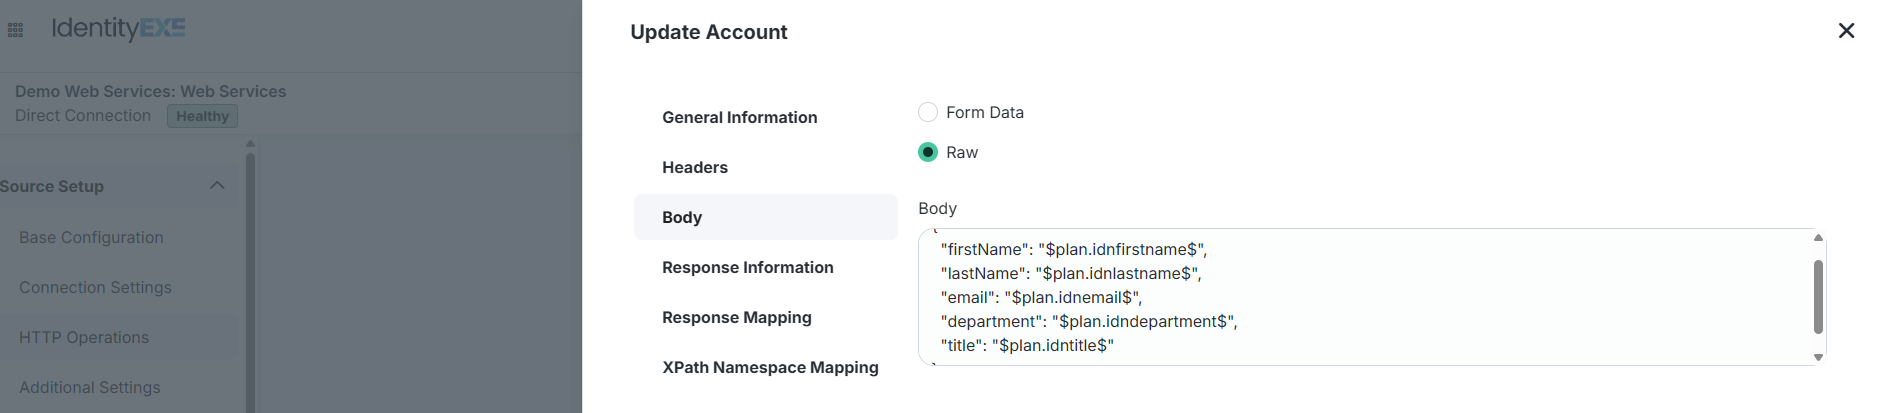Select the Form Data radio button
This screenshot has height=413, width=1883.
(928, 112)
